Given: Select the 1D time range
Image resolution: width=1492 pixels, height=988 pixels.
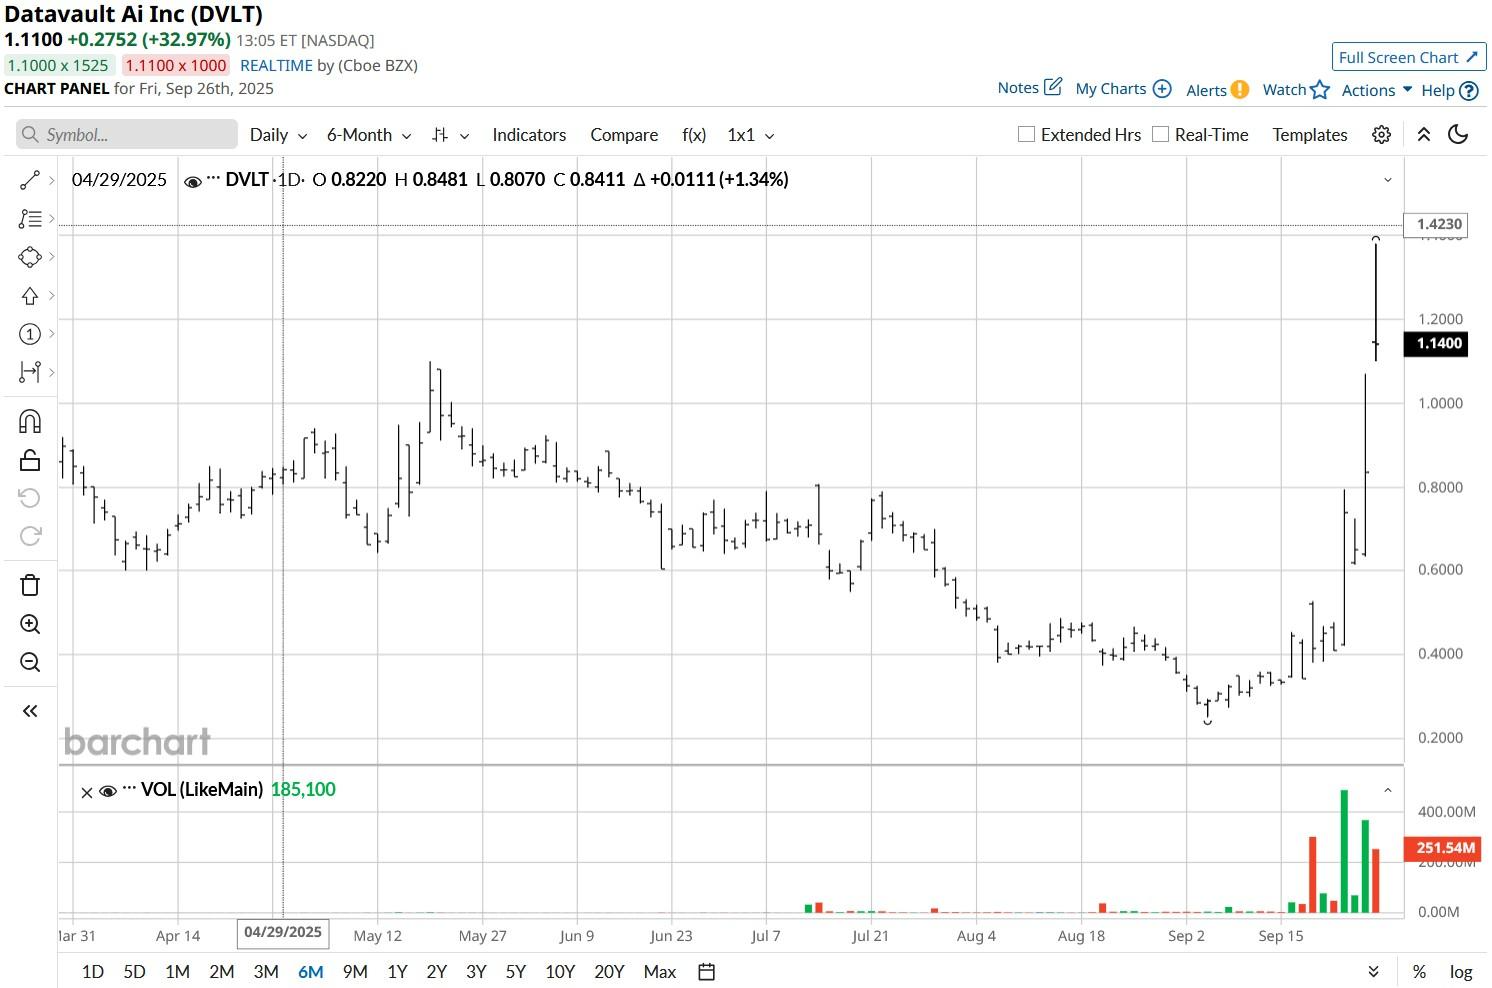Looking at the screenshot, I should (93, 972).
